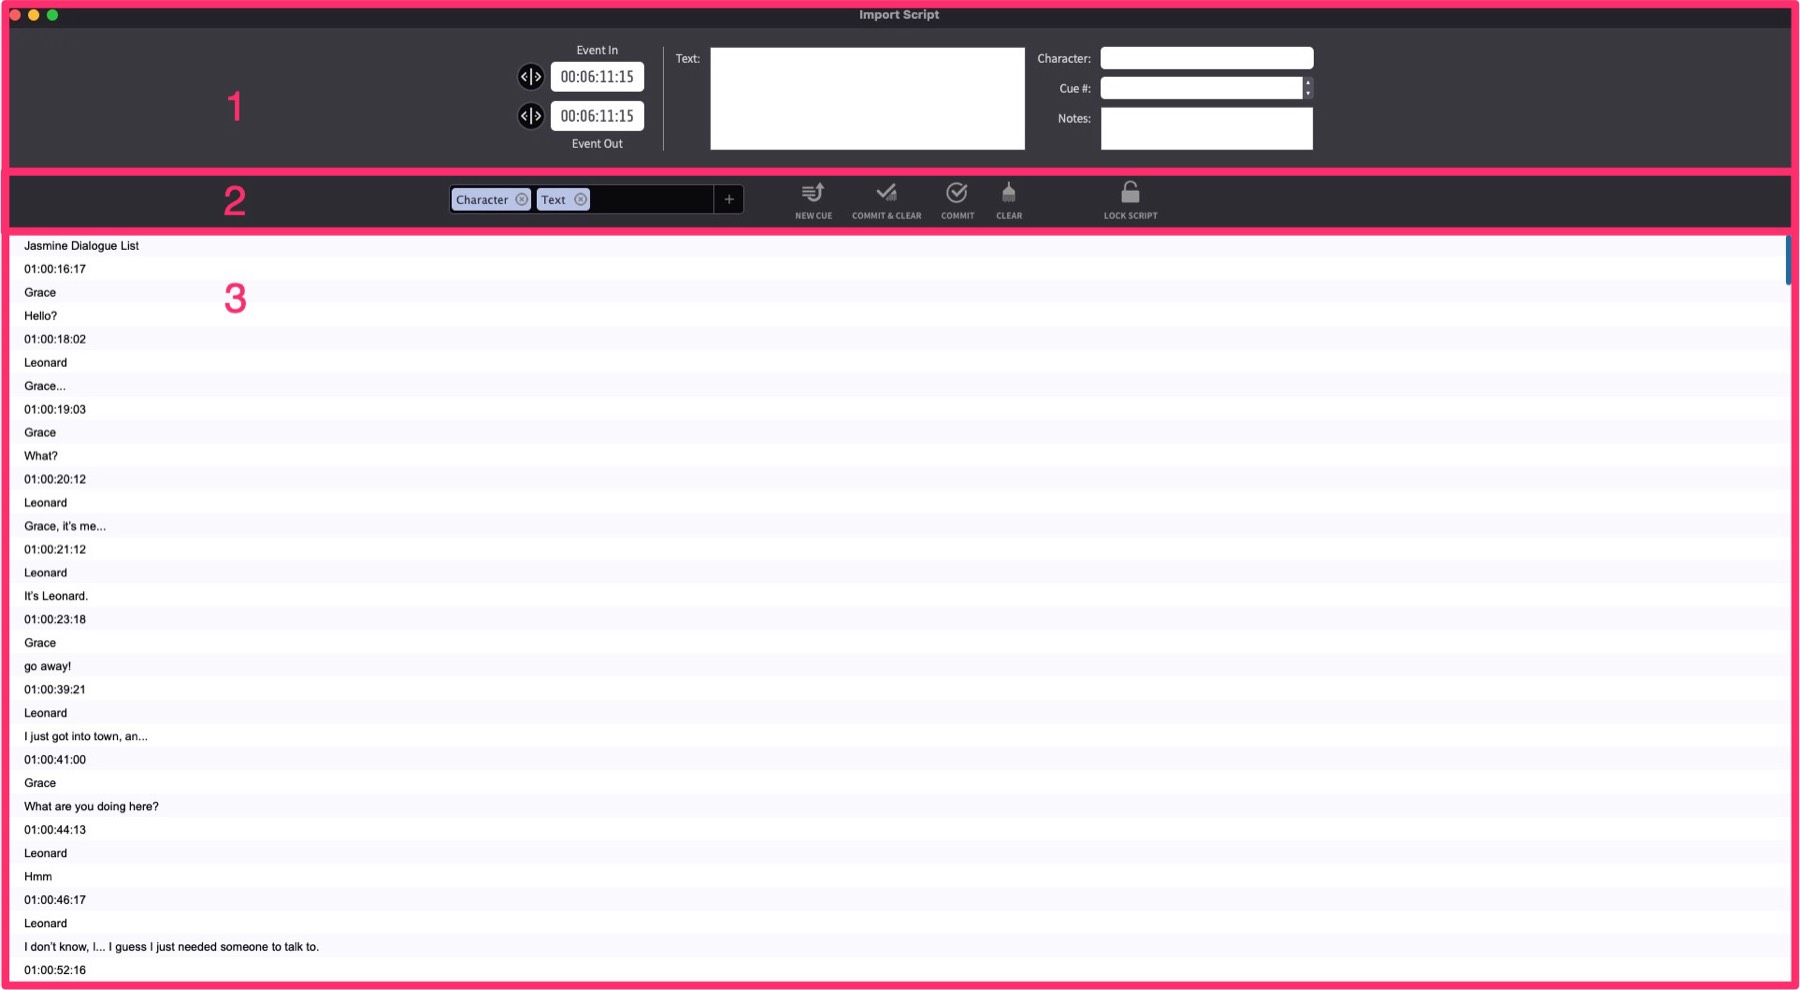The width and height of the screenshot is (1800, 990).
Task: Select the 'I don't know, I... I guess' line
Action: click(172, 946)
